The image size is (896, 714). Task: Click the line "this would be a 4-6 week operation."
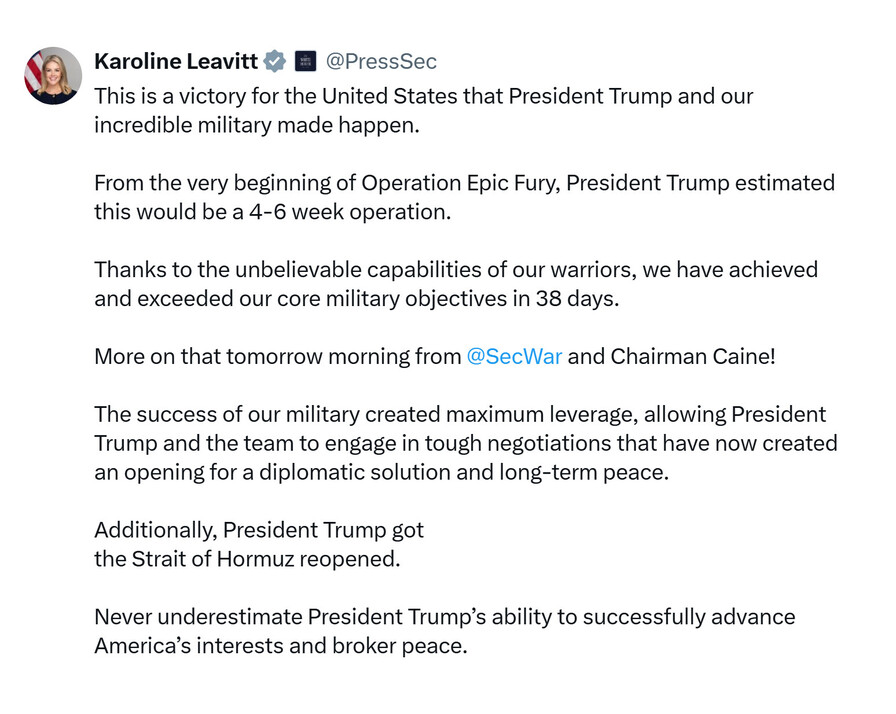tap(271, 212)
